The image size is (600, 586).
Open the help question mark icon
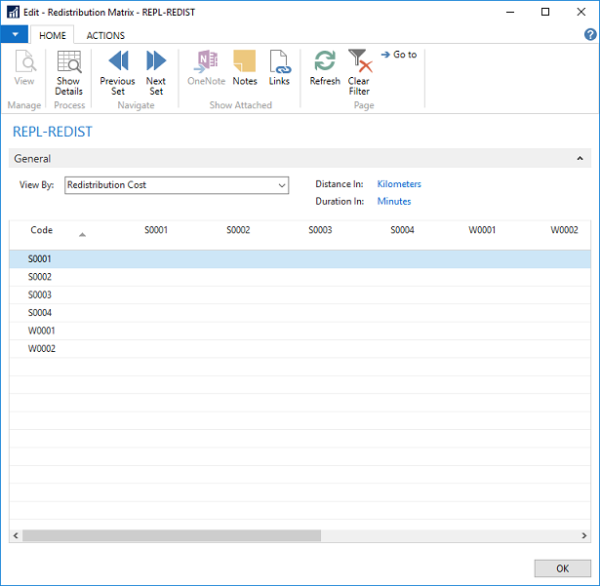tap(590, 35)
